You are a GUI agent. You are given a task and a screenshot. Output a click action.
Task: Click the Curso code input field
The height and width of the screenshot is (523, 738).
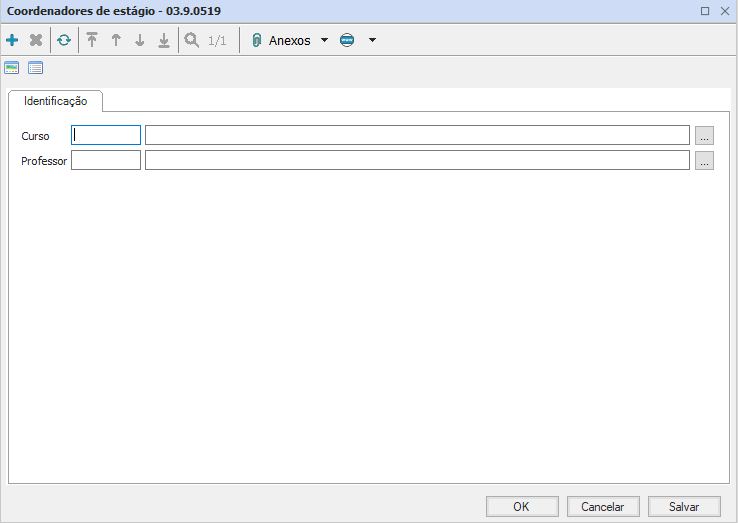pyautogui.click(x=106, y=135)
